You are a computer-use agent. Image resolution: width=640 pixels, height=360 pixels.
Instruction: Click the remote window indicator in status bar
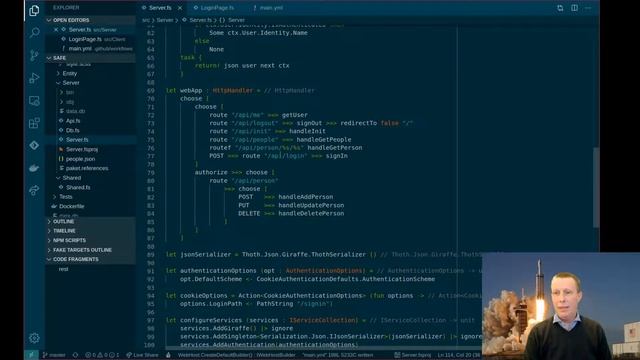point(31,355)
